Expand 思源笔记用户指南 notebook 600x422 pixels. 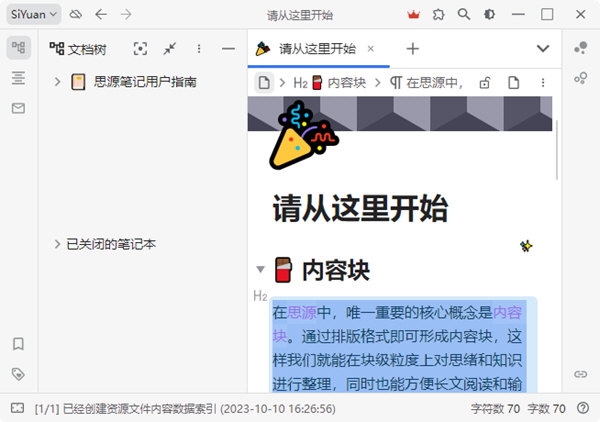coord(57,81)
